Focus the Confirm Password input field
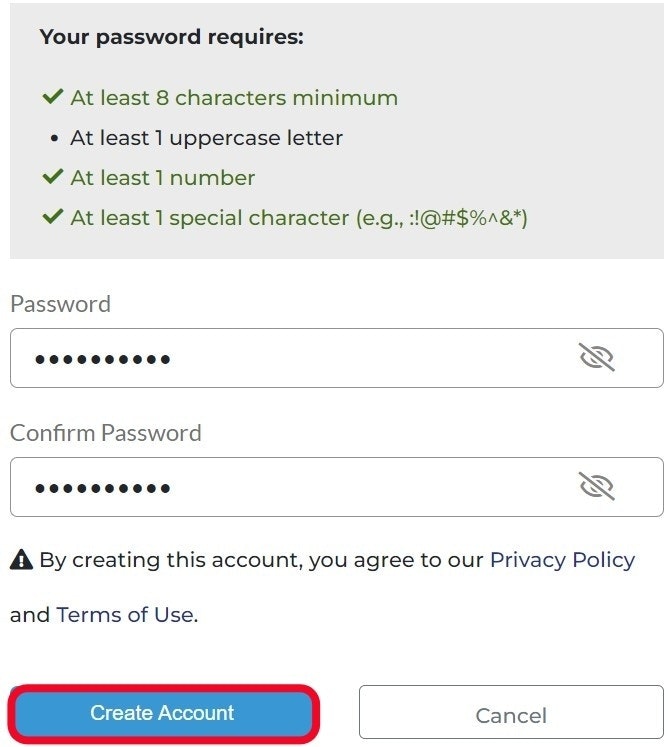This screenshot has height=747, width=669. [x=300, y=487]
